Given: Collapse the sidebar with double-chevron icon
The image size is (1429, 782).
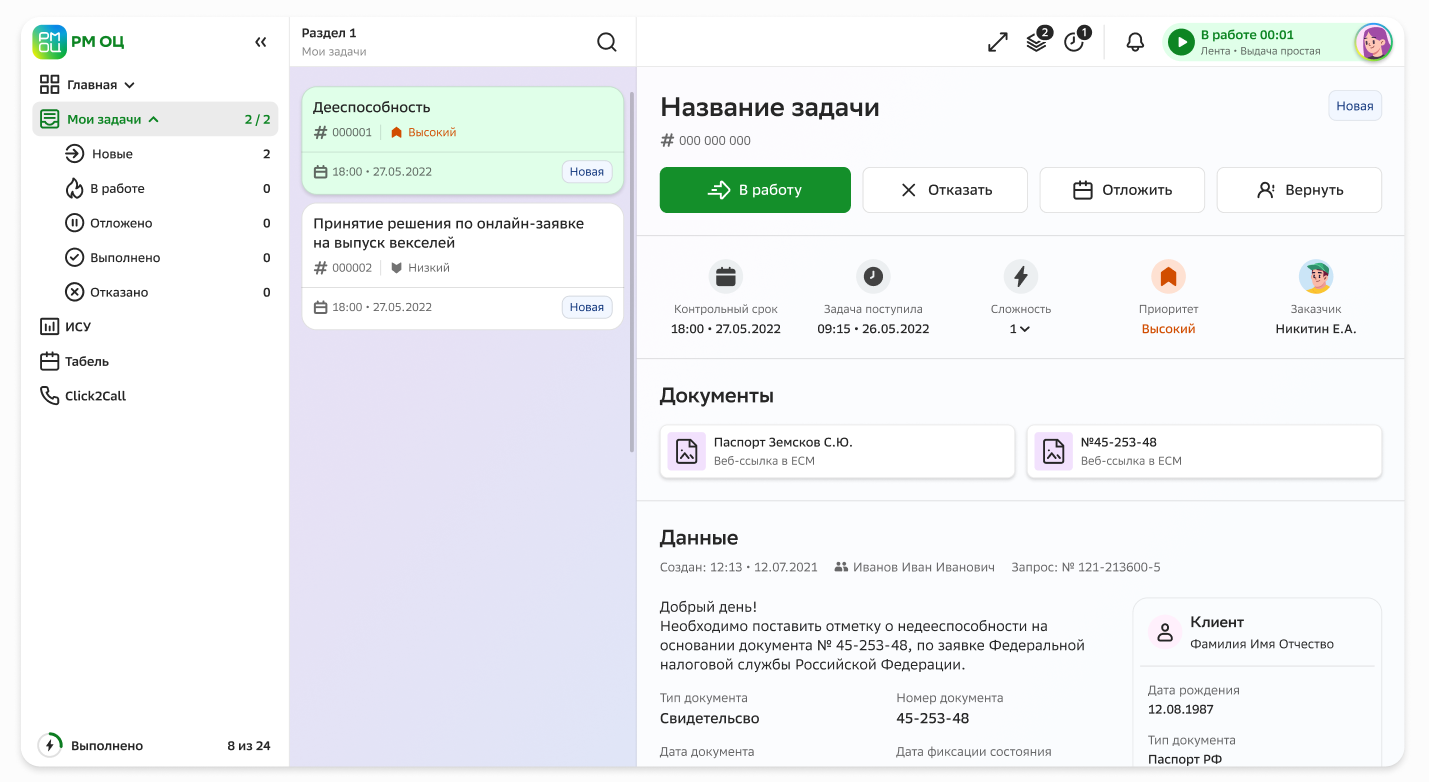Looking at the screenshot, I should (260, 42).
